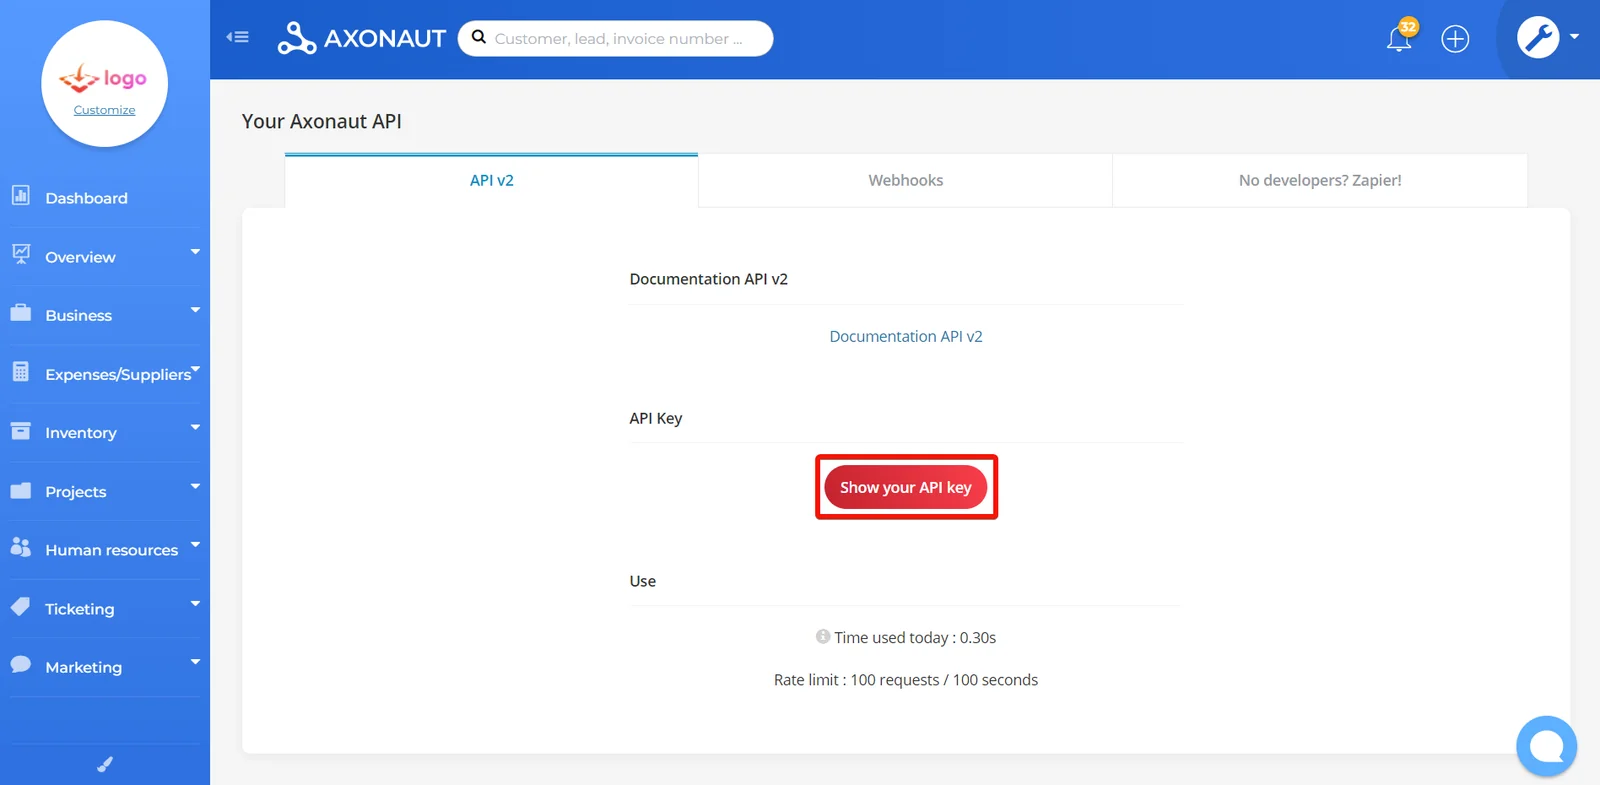This screenshot has width=1600, height=785.
Task: Click the info icon beside Time used today
Action: (823, 636)
